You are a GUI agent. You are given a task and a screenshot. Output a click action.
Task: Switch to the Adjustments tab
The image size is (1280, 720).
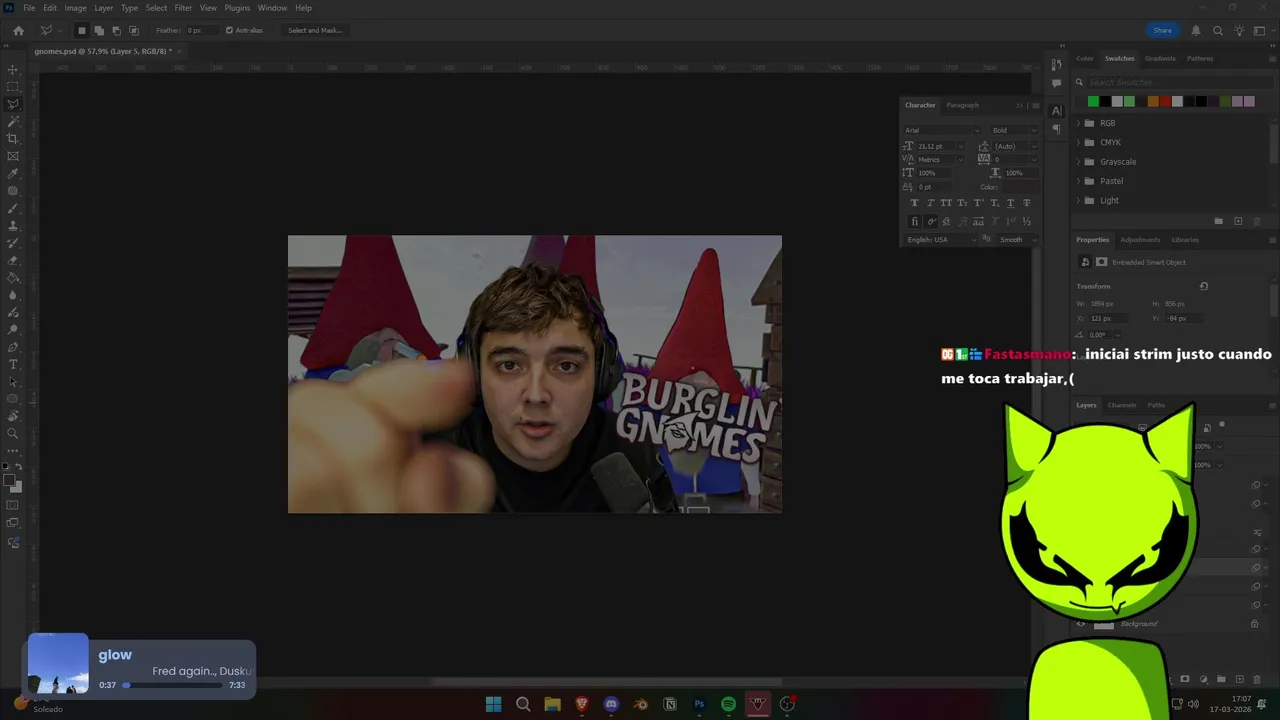(1140, 240)
